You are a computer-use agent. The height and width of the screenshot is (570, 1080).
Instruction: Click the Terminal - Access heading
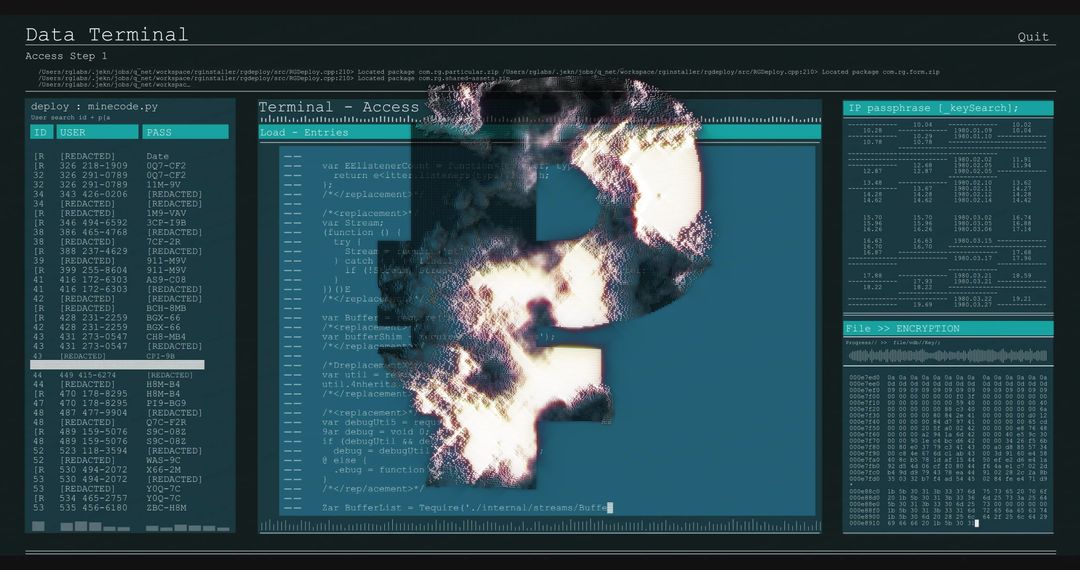[339, 107]
